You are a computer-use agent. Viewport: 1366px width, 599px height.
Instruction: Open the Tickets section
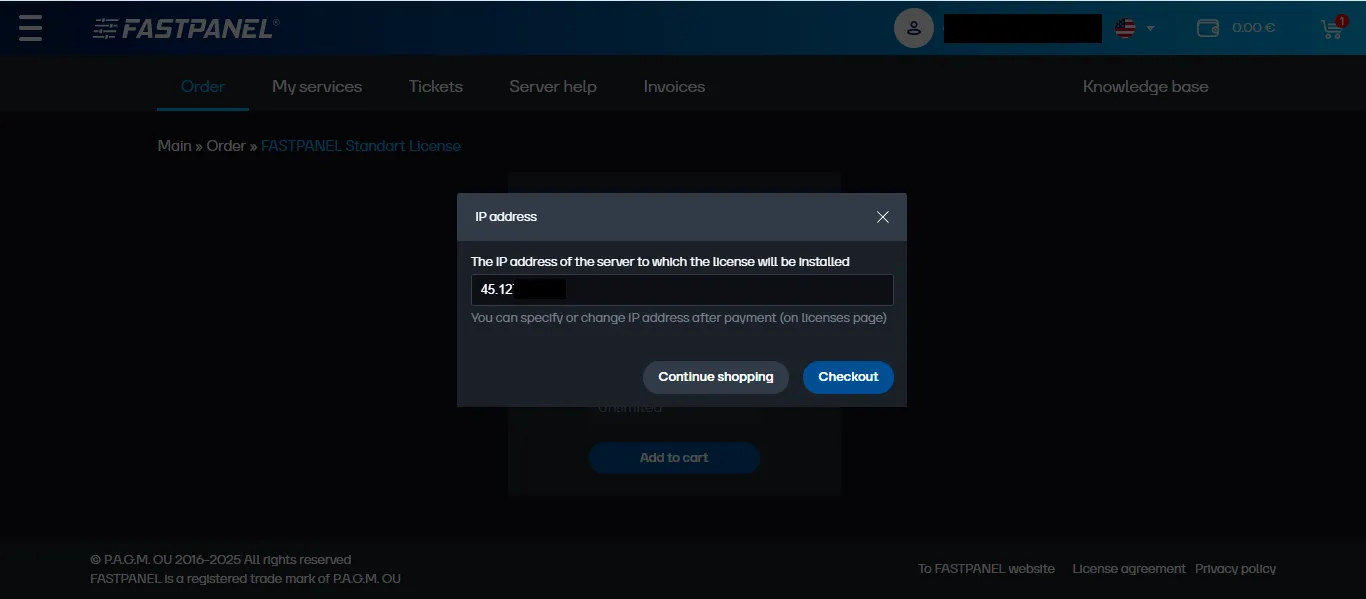tap(435, 86)
